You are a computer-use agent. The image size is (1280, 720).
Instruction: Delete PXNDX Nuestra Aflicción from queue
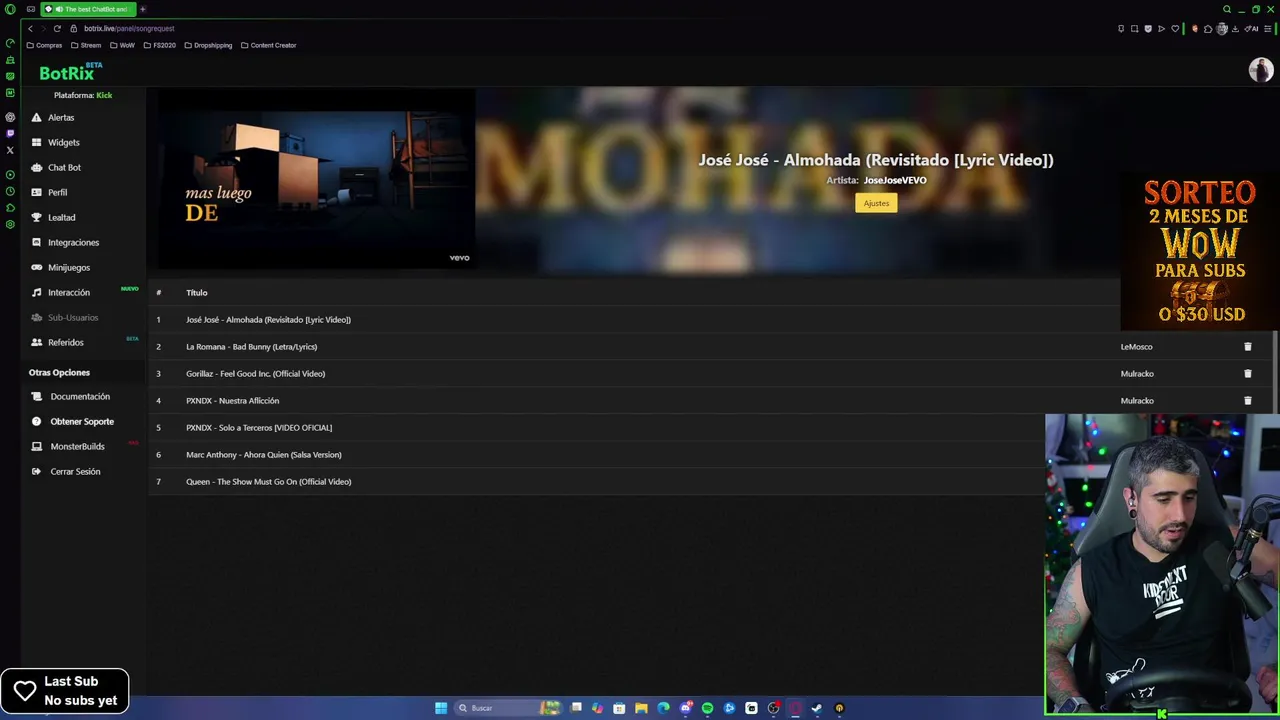[1247, 401]
